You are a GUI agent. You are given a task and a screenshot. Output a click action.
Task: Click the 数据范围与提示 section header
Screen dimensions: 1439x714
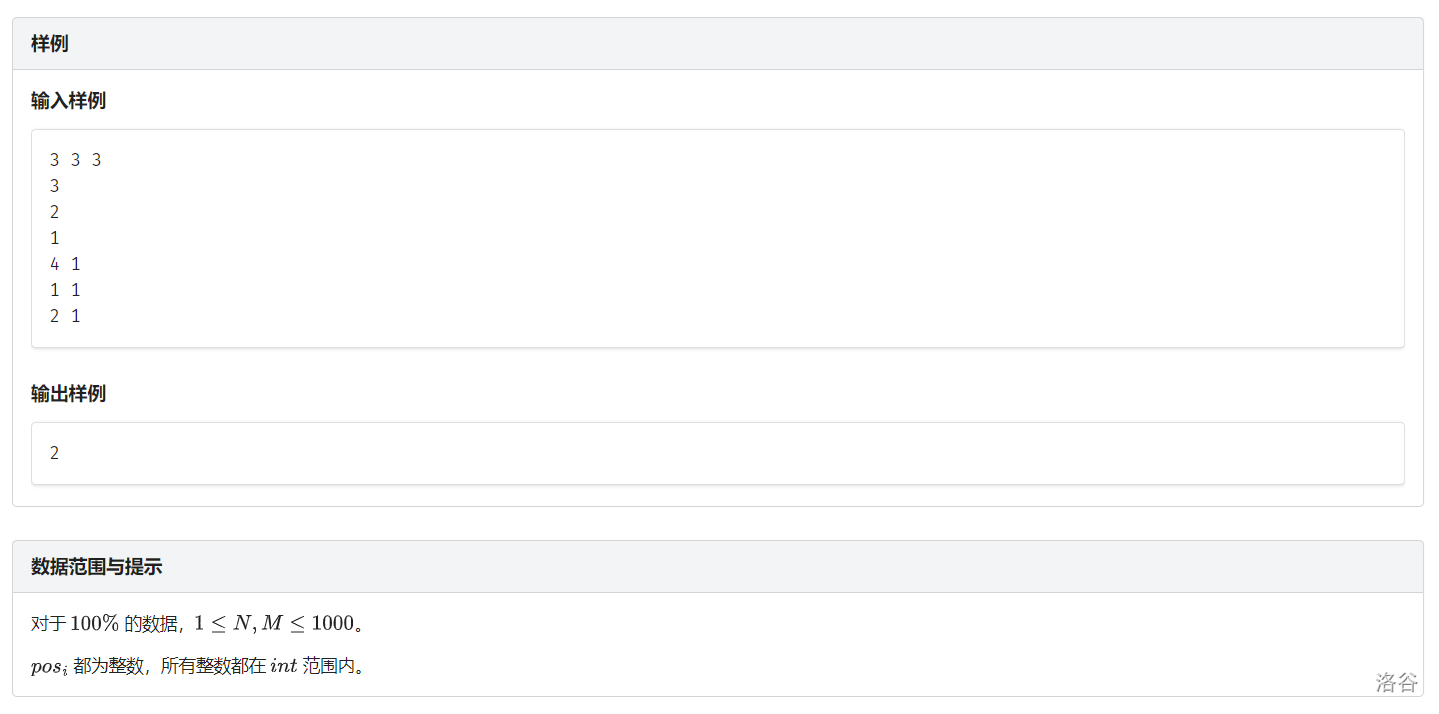(x=96, y=567)
